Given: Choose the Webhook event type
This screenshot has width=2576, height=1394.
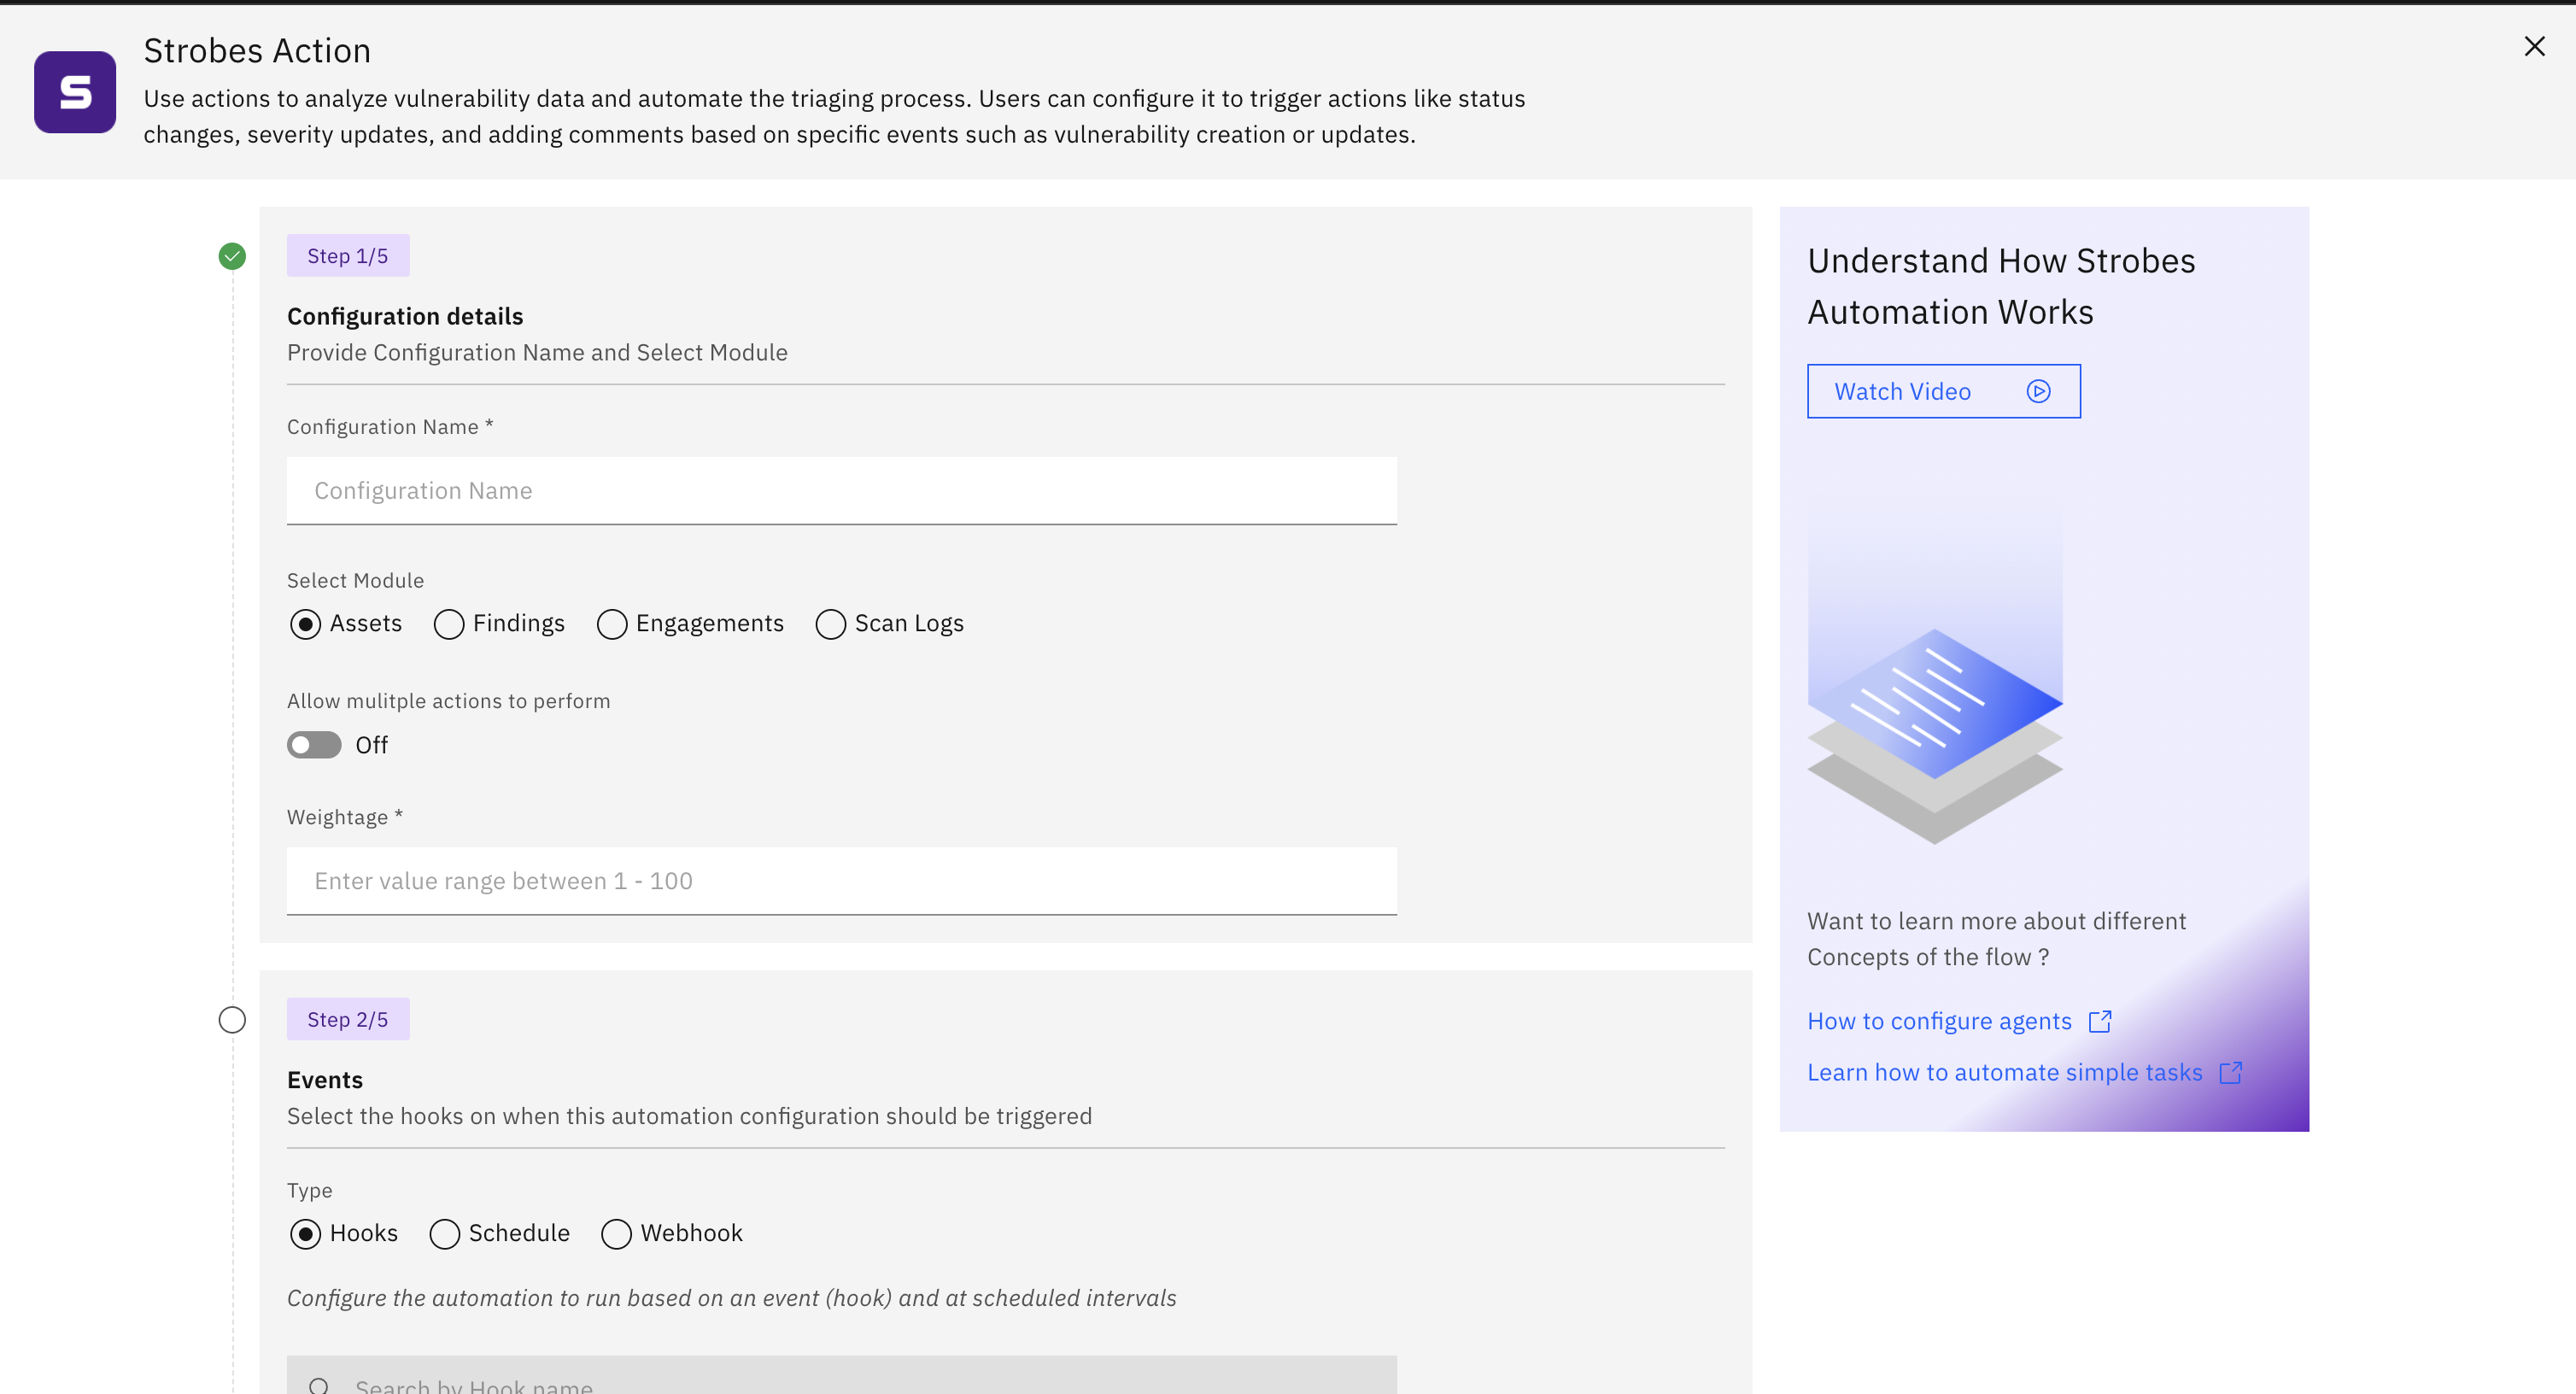Looking at the screenshot, I should (x=616, y=1233).
